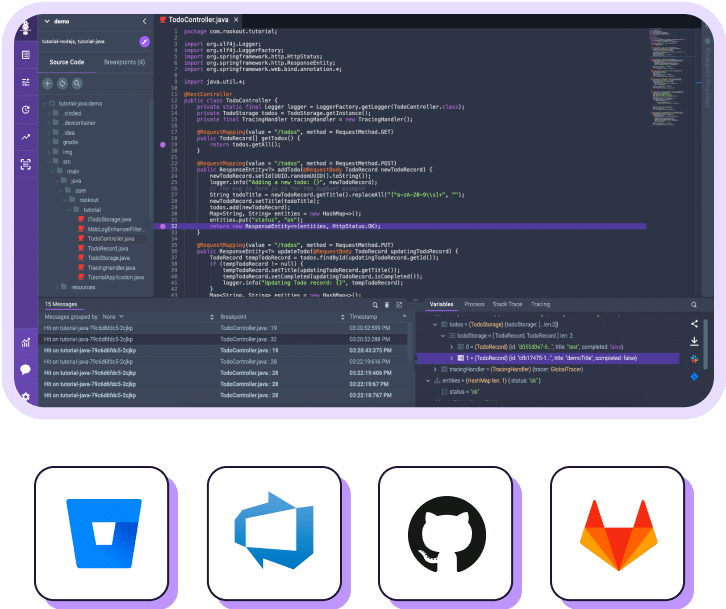Click the Jira diamond icon in the variables panel
This screenshot has width=726, height=609.
(694, 377)
